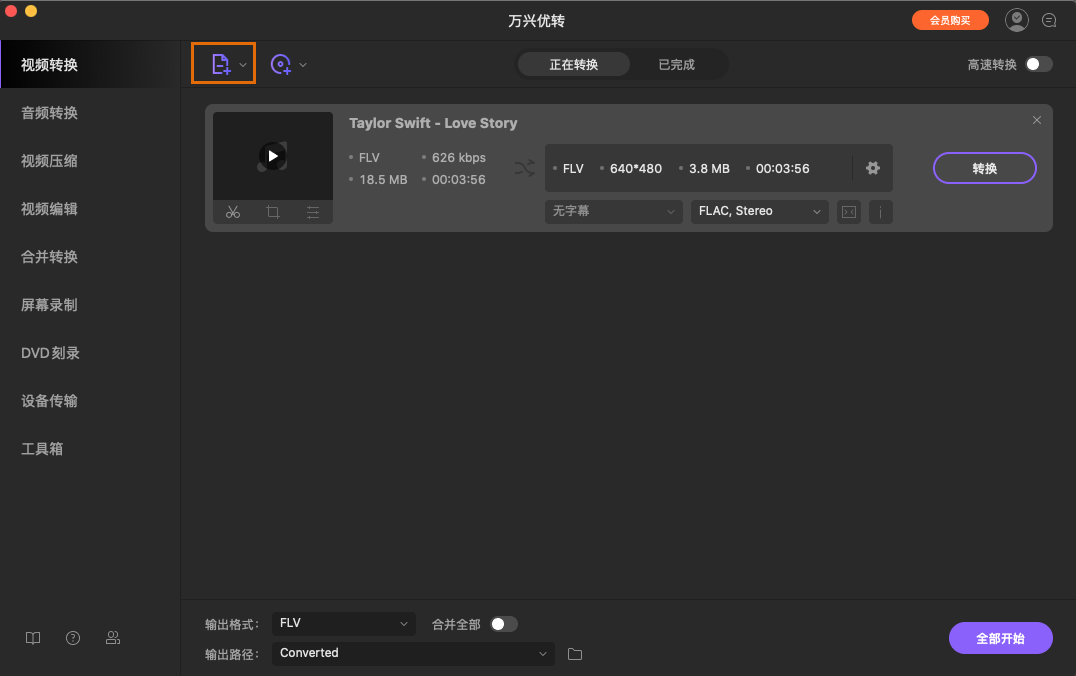The width and height of the screenshot is (1076, 676).
Task: Select the Trim scissors tool
Action: pyautogui.click(x=232, y=212)
